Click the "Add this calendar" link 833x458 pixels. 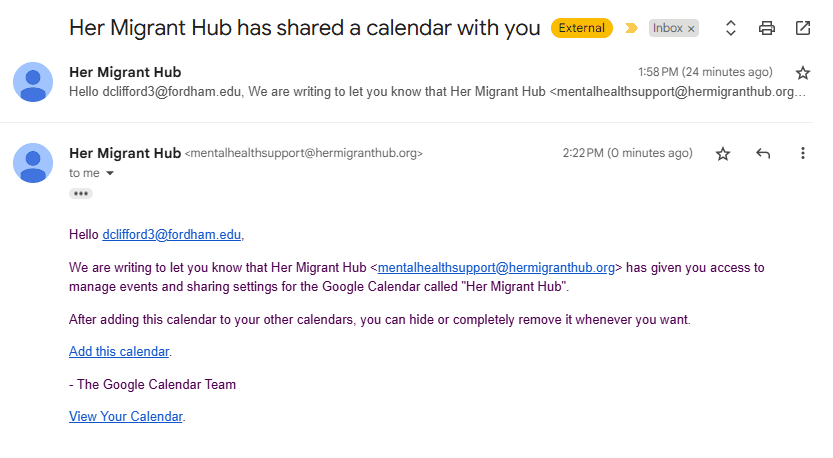(x=119, y=351)
